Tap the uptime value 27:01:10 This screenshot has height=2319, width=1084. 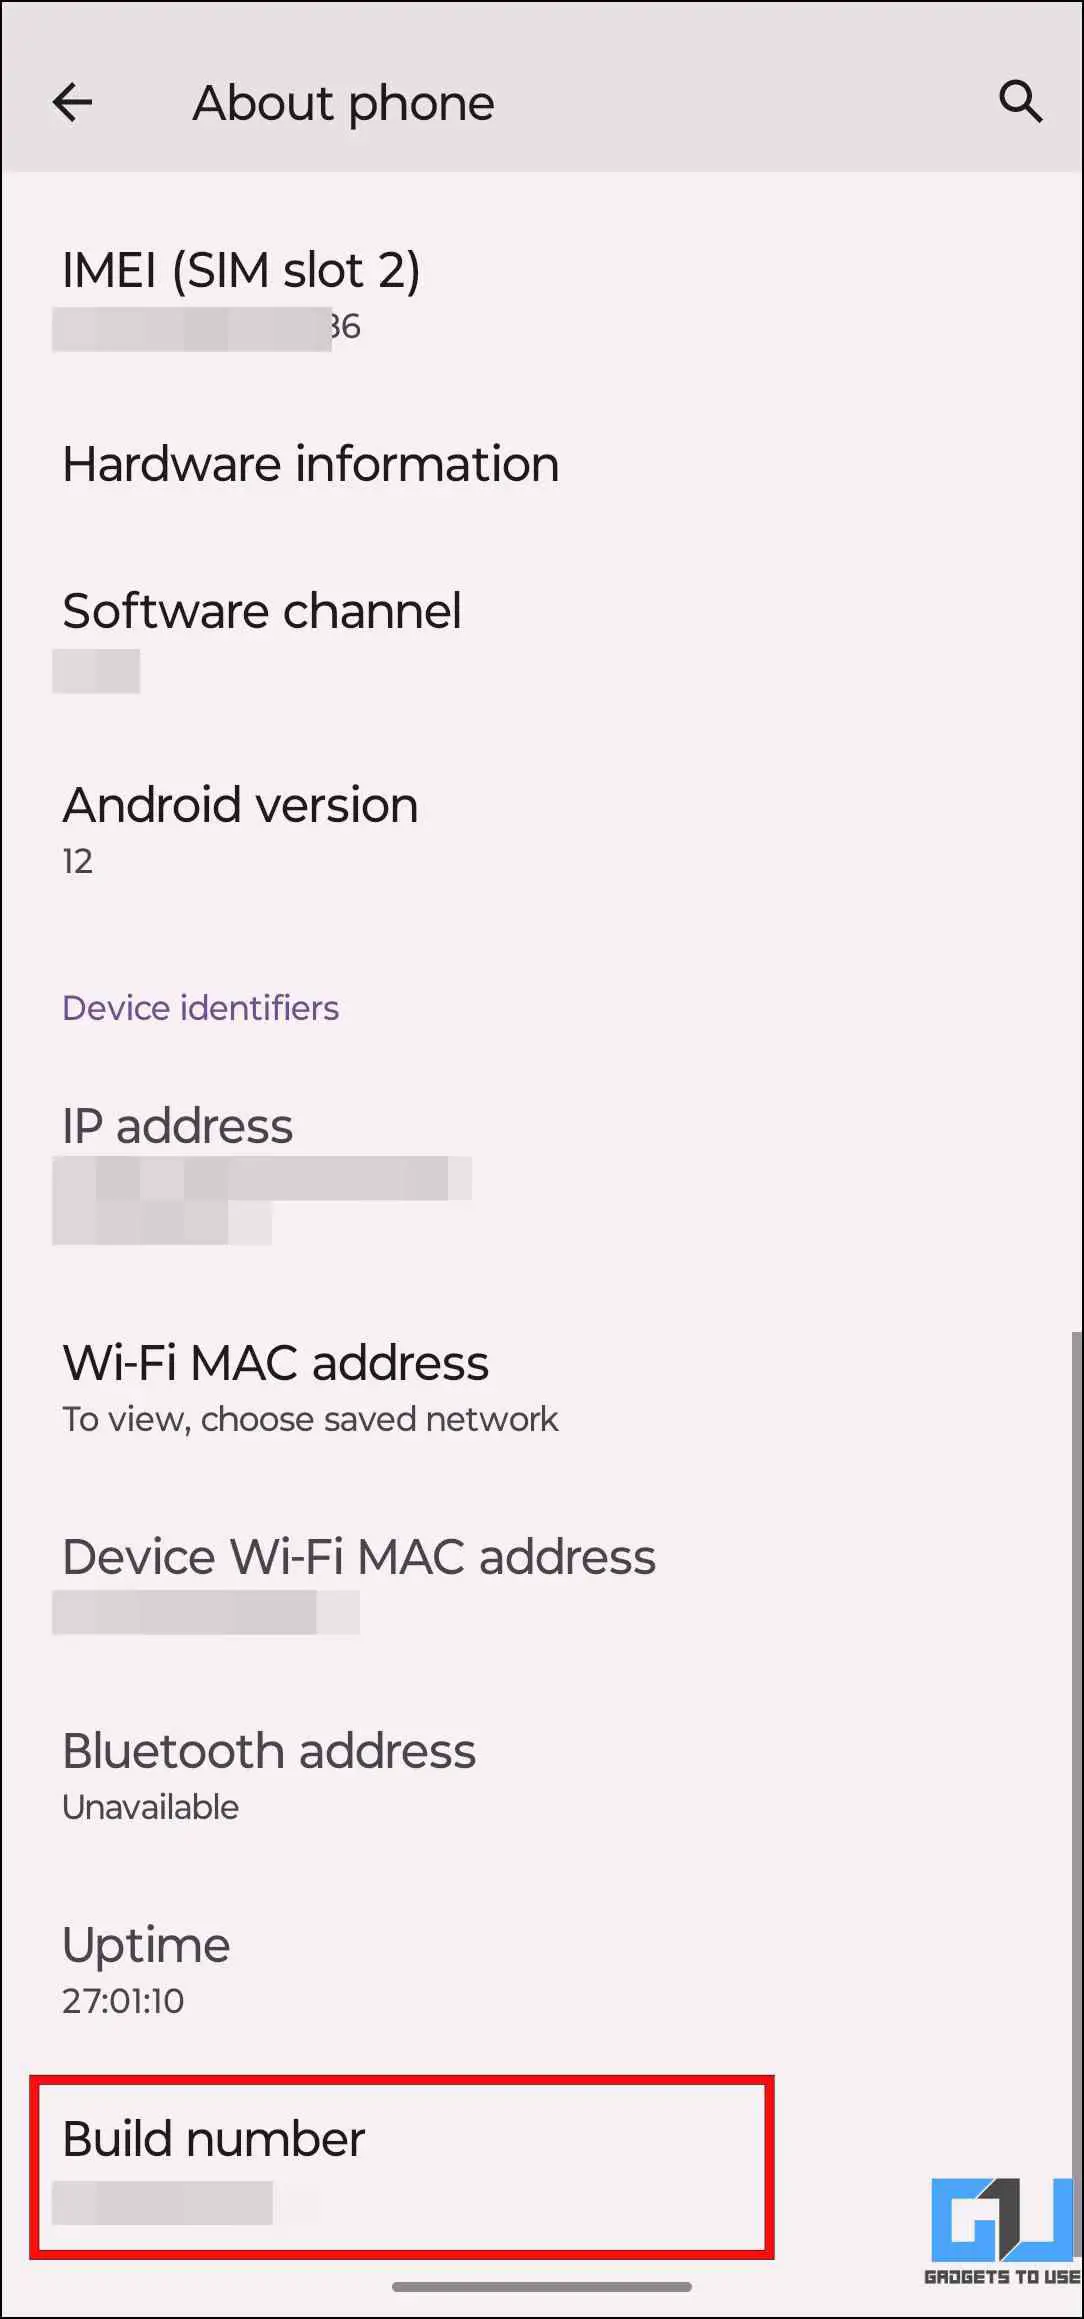pyautogui.click(x=123, y=2001)
